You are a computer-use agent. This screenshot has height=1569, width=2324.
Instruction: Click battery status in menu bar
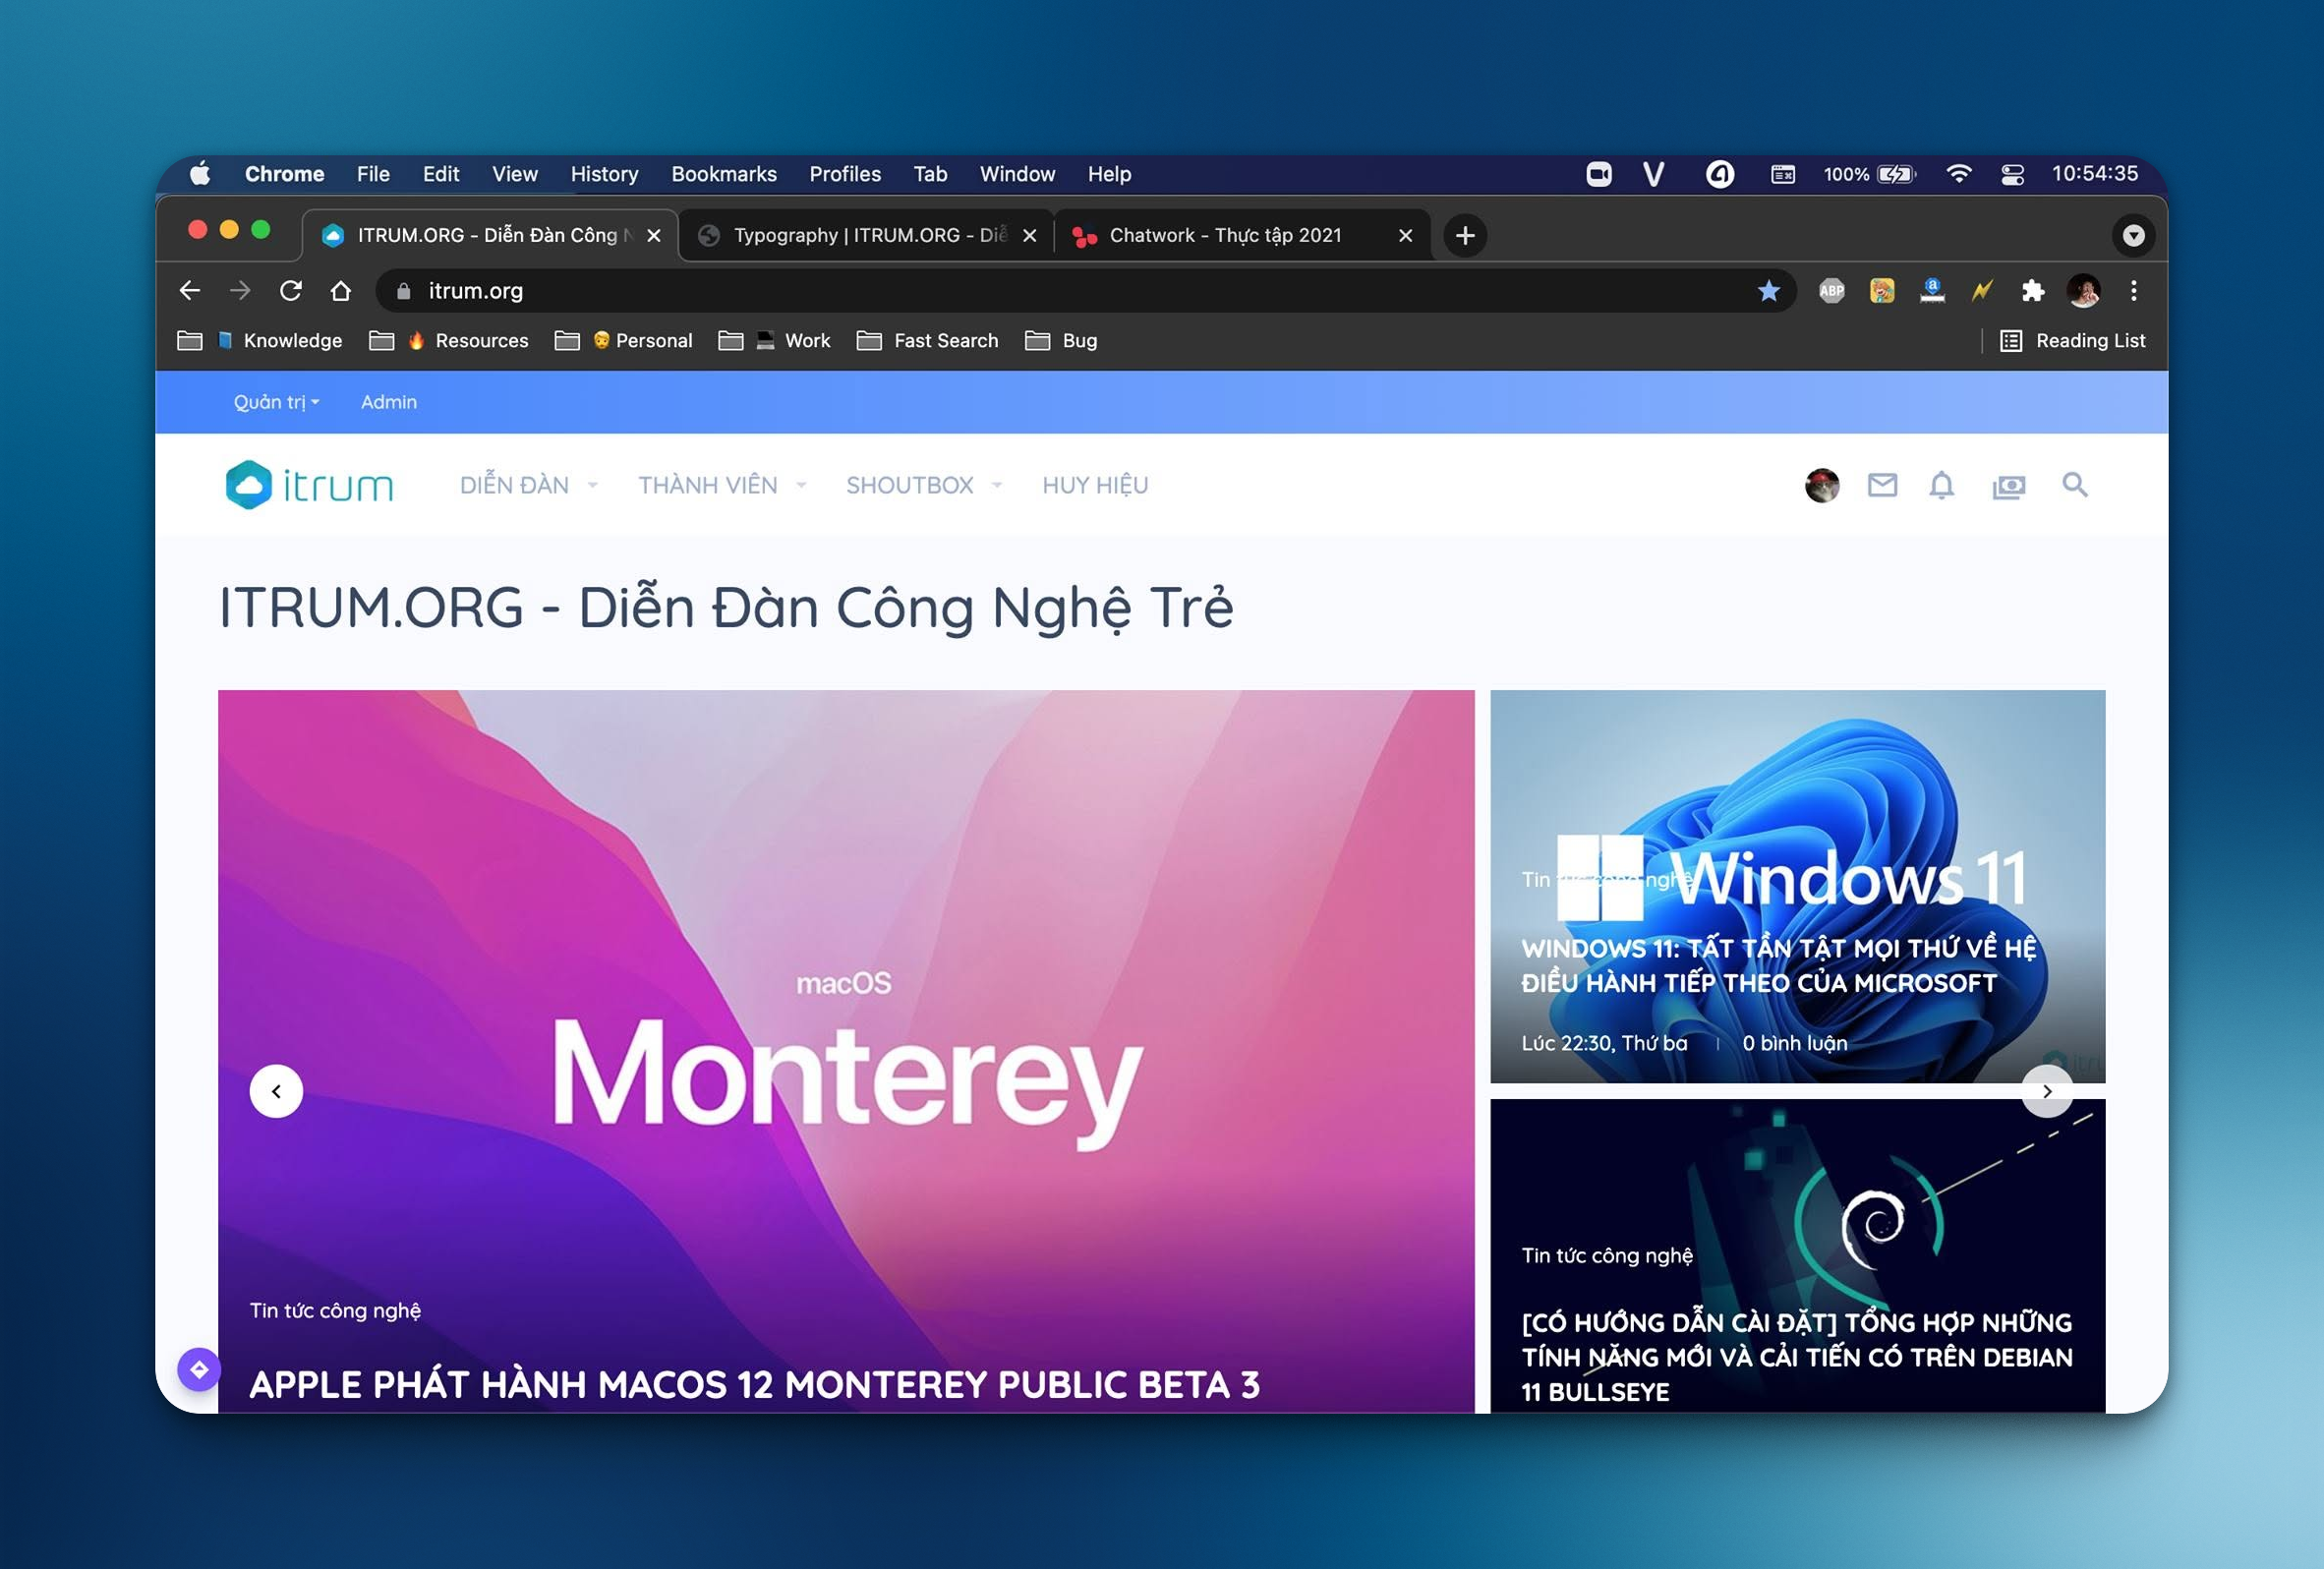click(x=1868, y=174)
